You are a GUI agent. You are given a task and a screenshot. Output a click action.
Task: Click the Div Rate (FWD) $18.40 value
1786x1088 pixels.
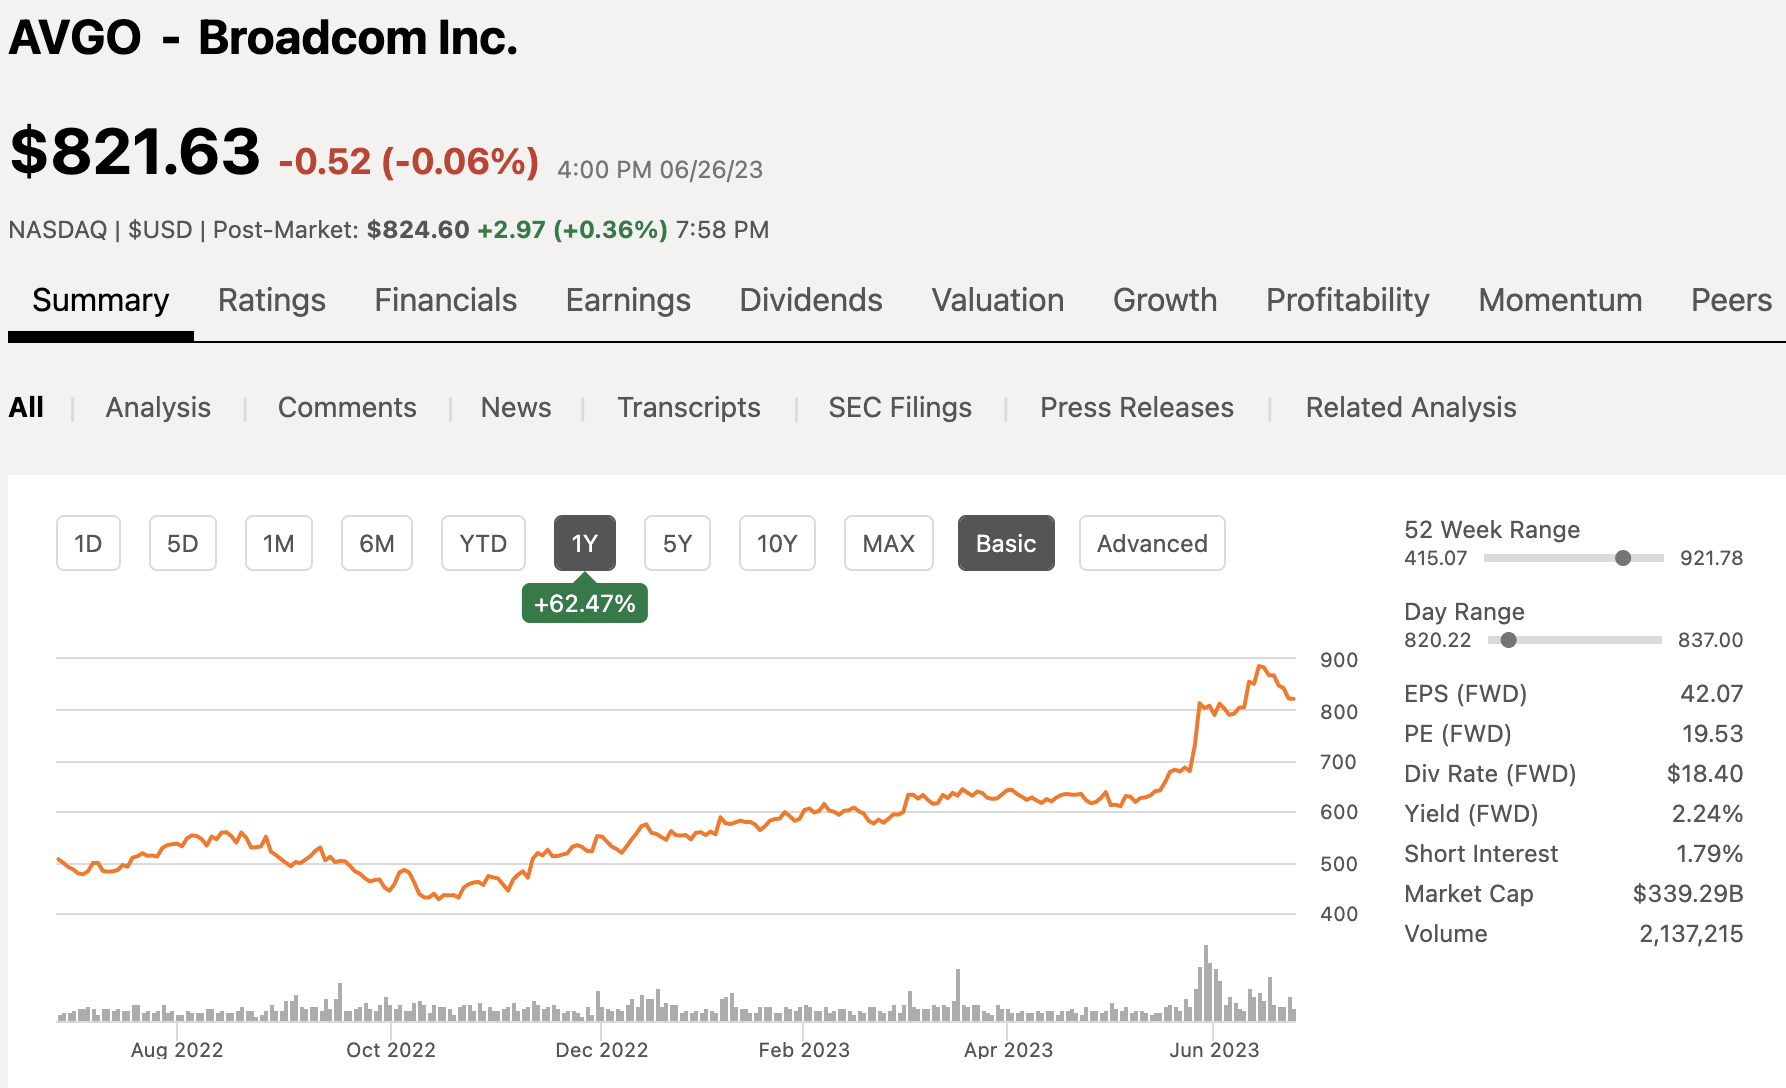[1705, 773]
